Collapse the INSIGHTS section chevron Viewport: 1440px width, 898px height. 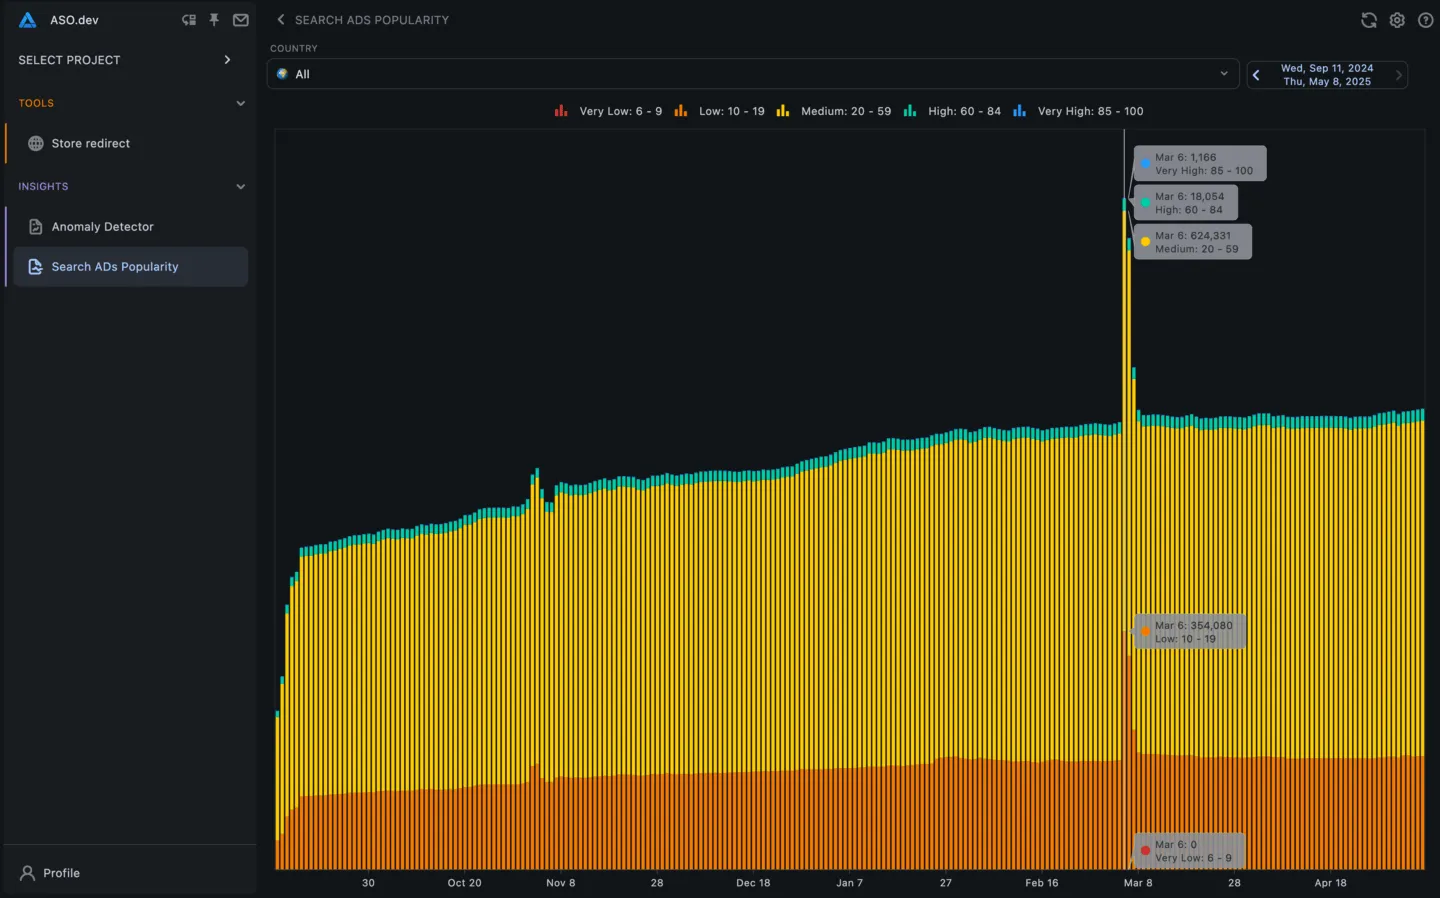240,186
